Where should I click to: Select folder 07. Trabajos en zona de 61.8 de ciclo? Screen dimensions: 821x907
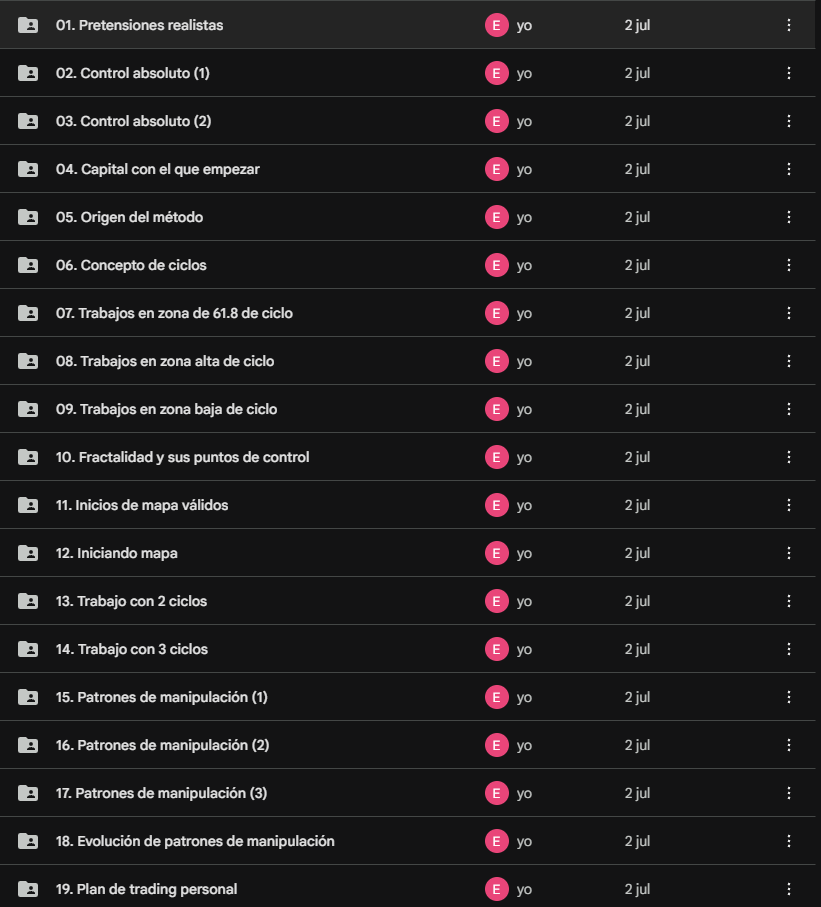click(407, 313)
